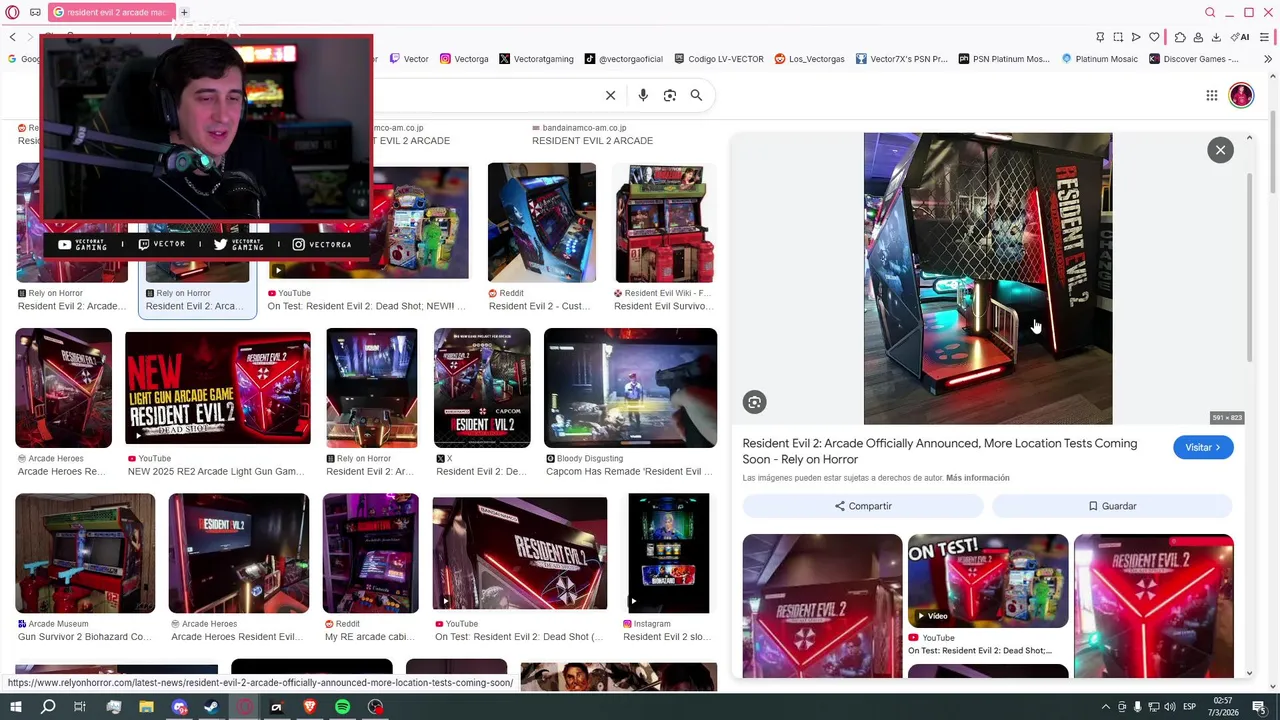Screen dimensions: 1280x720
Task: Open the Platinum Mosaic bookmark
Action: [1098, 59]
